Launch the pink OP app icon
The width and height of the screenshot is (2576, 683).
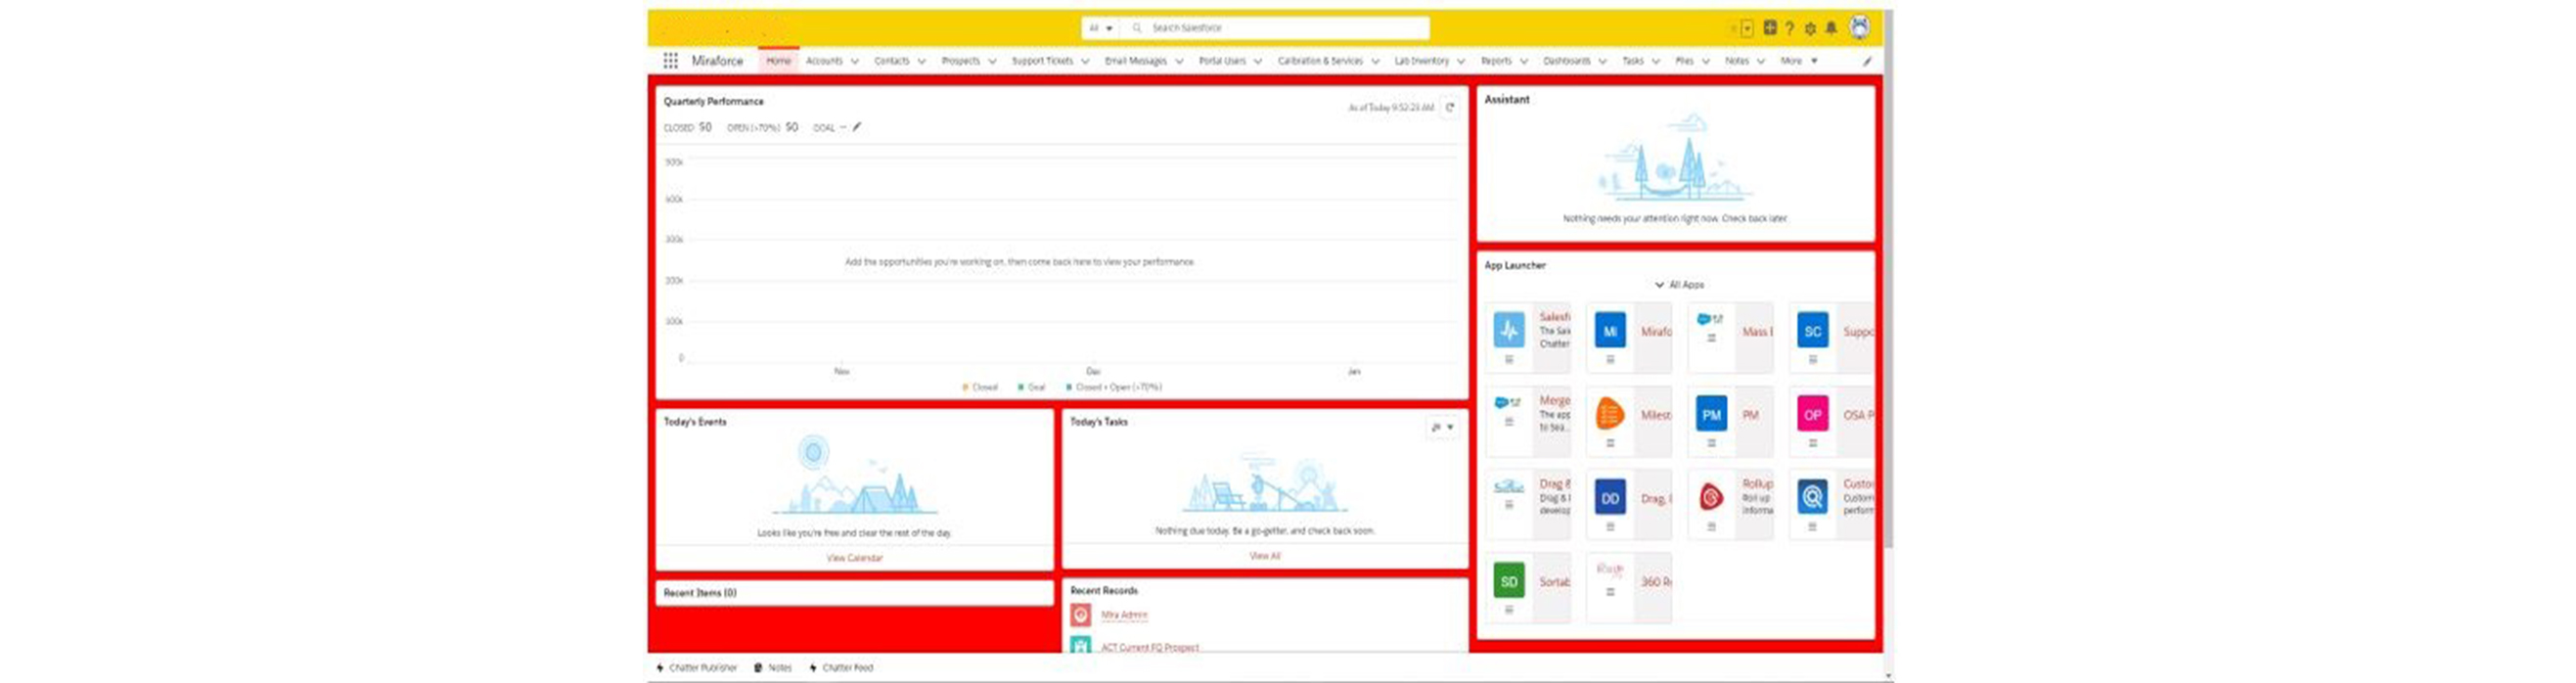point(1812,414)
